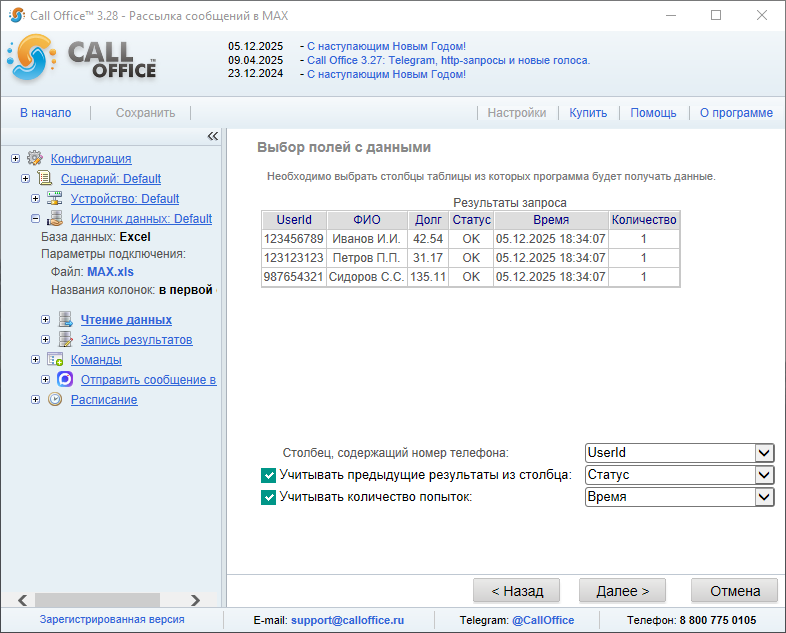
Task: Click the Сценарий: Default scroll icon
Action: [x=45, y=178]
